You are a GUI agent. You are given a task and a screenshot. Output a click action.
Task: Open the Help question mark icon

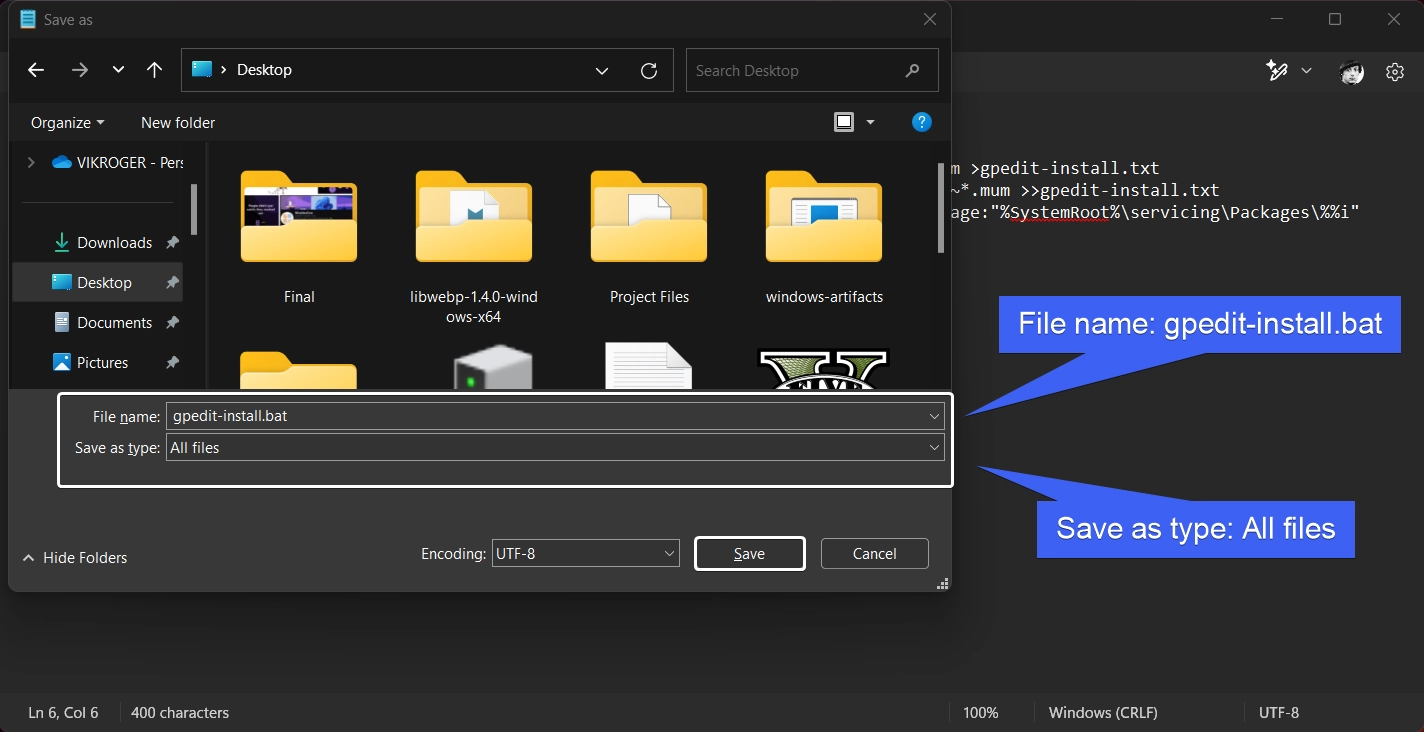coord(922,122)
